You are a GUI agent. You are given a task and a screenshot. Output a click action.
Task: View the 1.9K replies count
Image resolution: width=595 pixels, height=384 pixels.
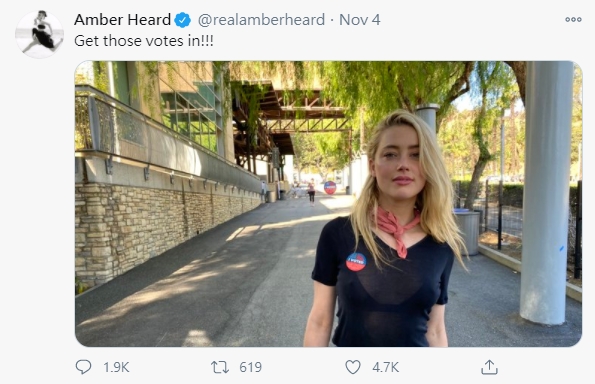point(116,367)
